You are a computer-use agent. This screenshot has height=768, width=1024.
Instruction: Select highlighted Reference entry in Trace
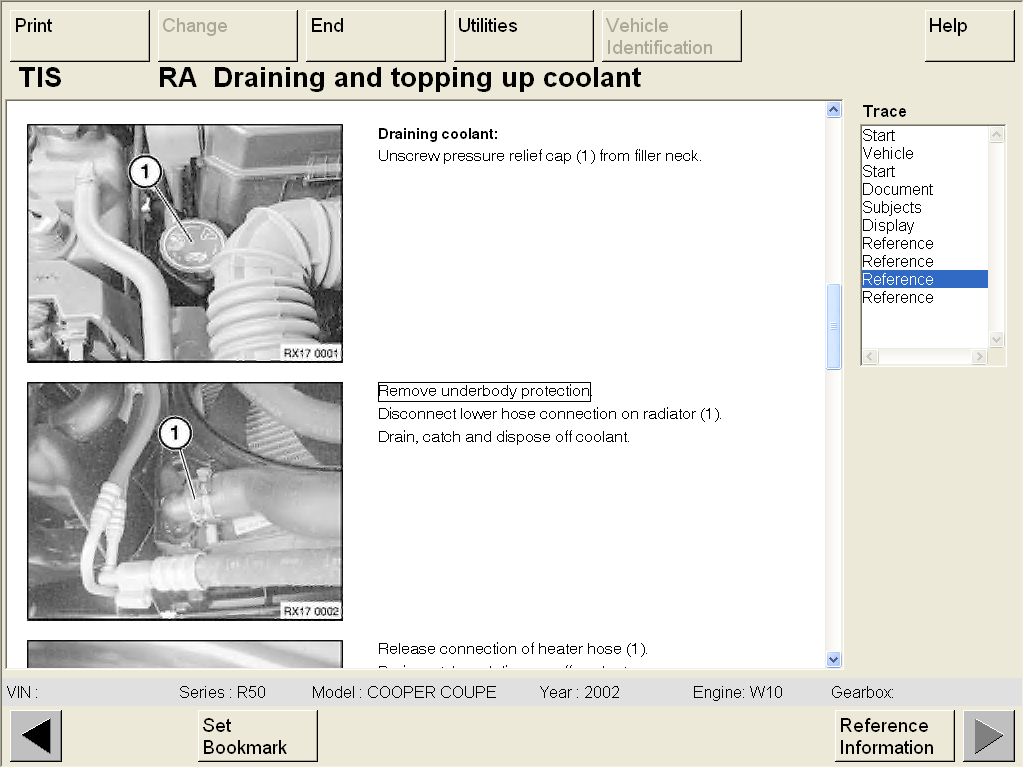click(925, 280)
